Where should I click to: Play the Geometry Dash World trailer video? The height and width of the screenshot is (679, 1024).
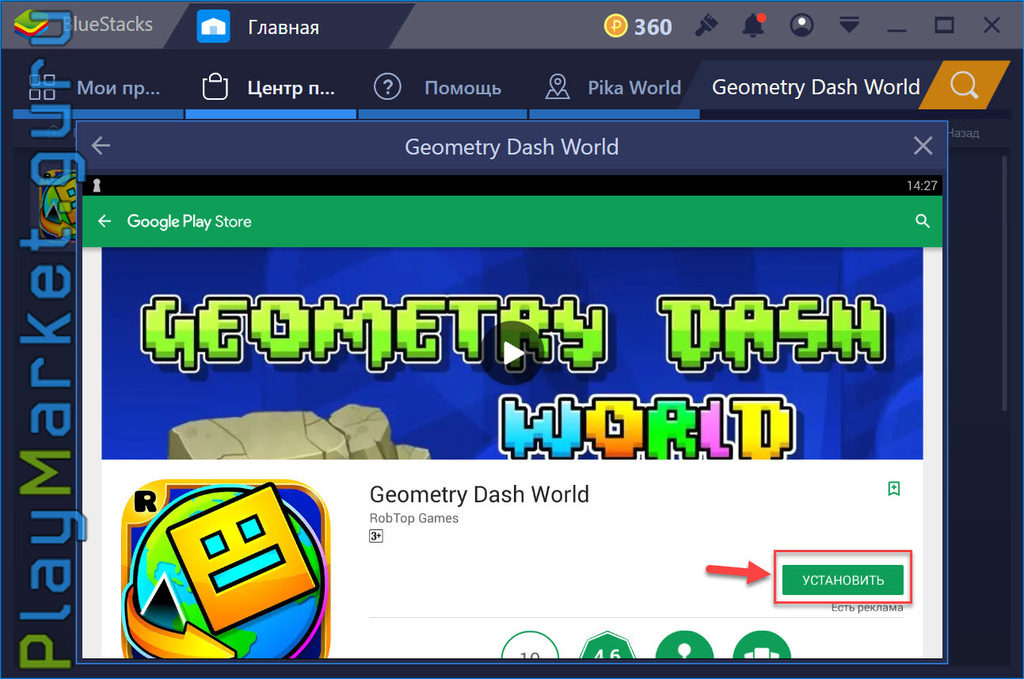[x=513, y=354]
